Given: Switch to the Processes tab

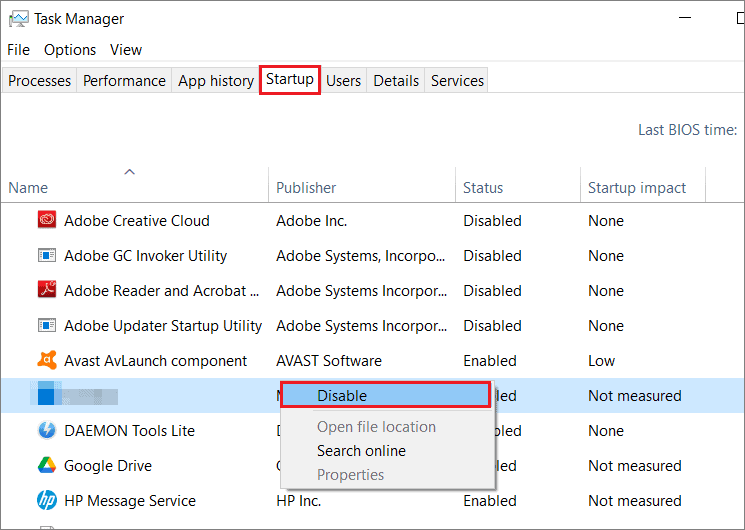Looking at the screenshot, I should click(39, 81).
